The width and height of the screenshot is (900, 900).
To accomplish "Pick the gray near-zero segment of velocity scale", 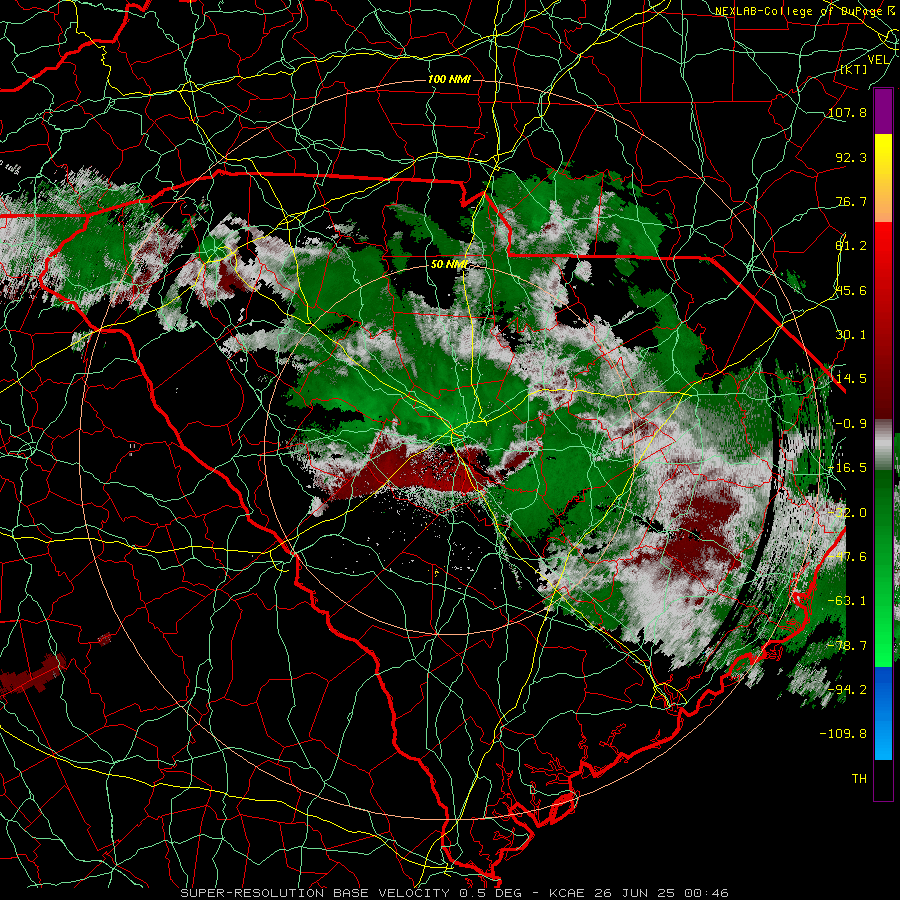I will point(883,445).
